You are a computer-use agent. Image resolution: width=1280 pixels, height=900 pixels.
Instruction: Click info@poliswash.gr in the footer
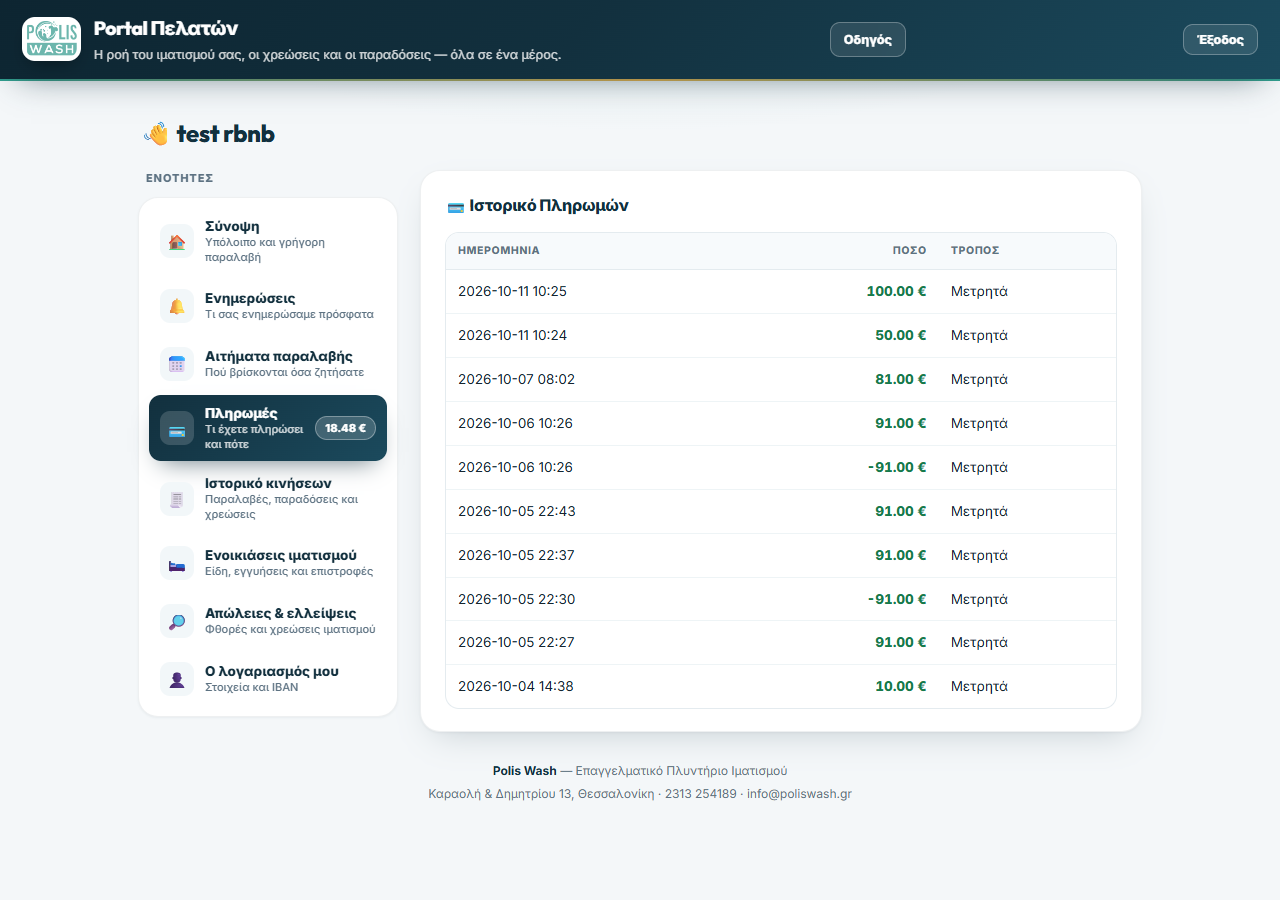(799, 794)
